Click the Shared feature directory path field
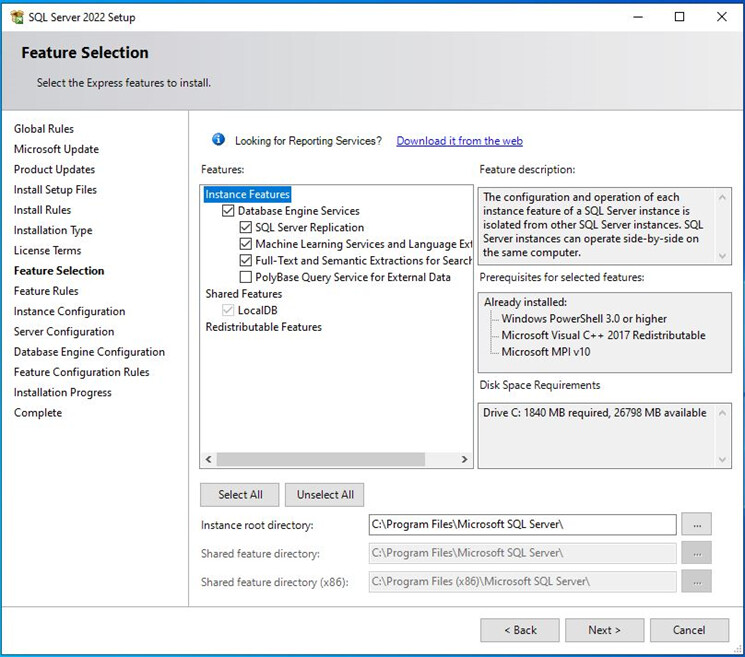745x657 pixels. pyautogui.click(x=522, y=553)
